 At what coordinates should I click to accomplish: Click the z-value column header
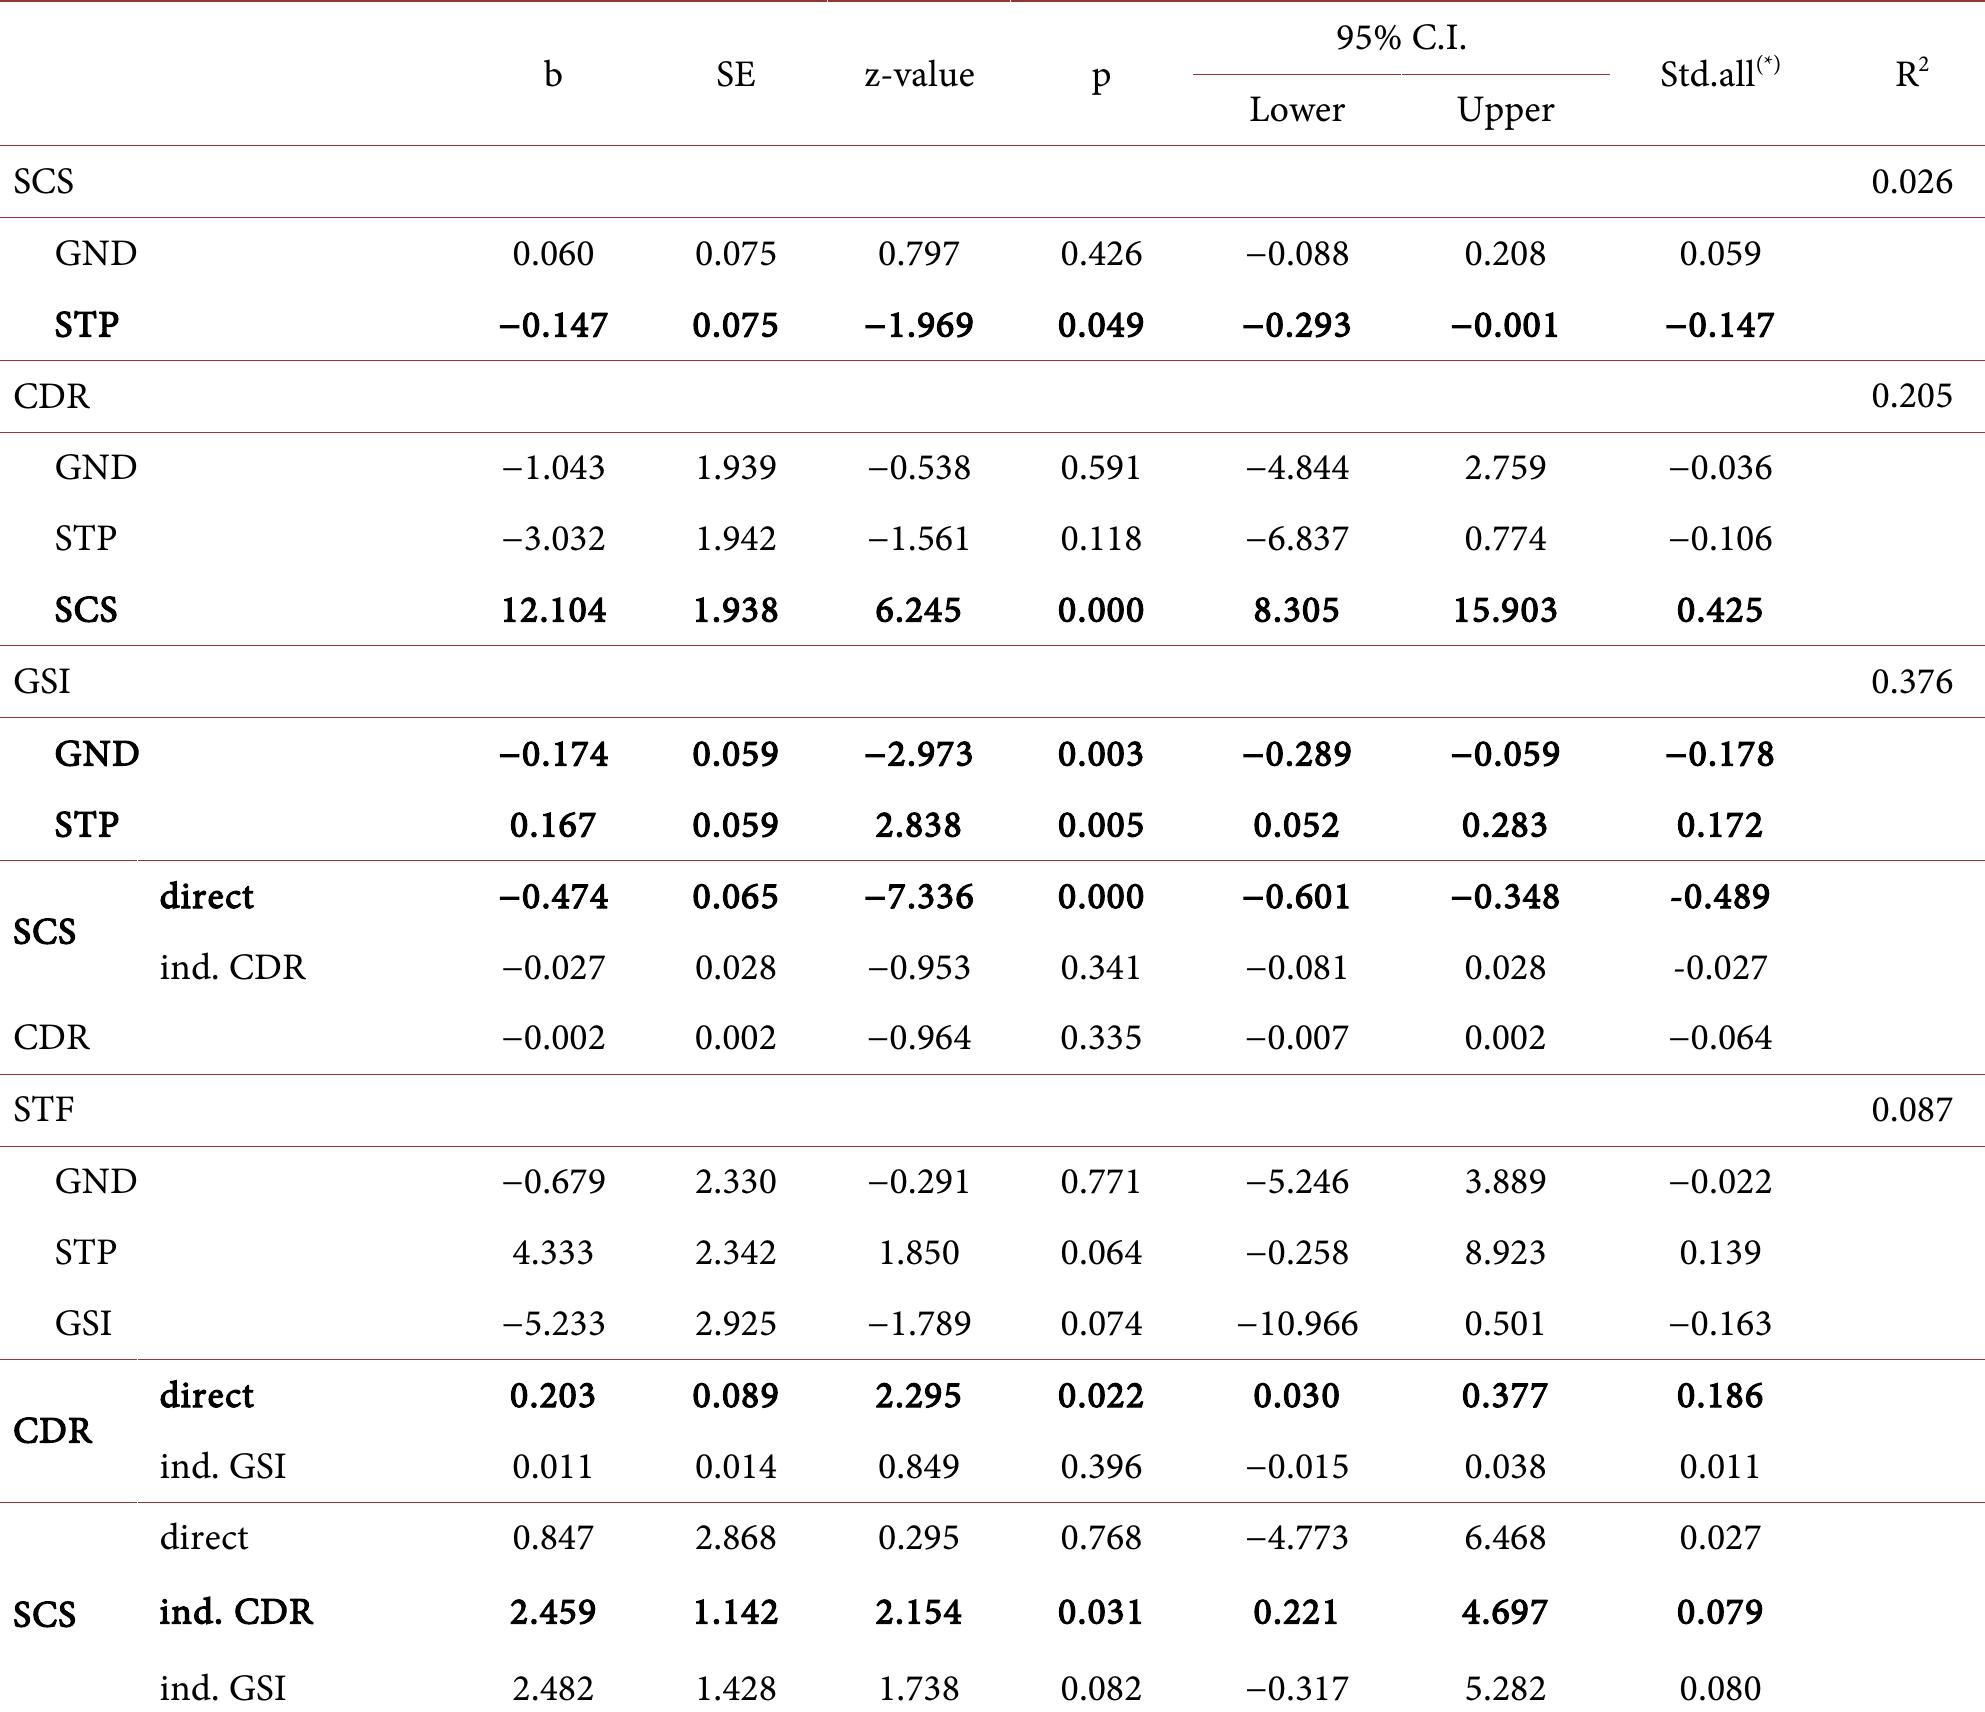point(918,75)
